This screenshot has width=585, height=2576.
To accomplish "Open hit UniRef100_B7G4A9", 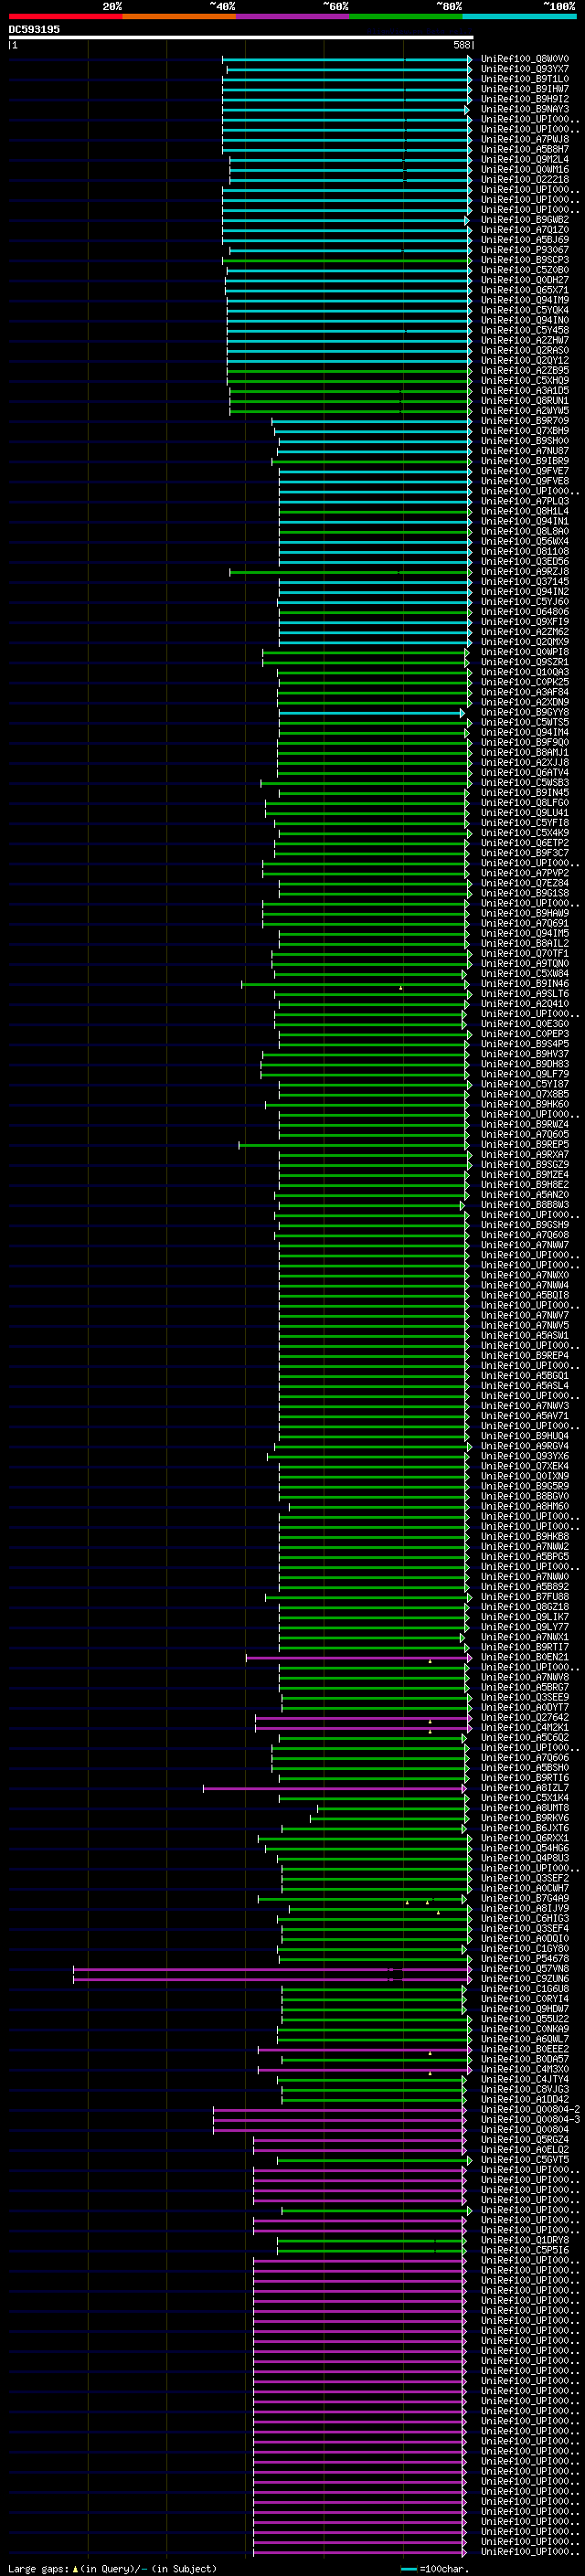I will [525, 1898].
